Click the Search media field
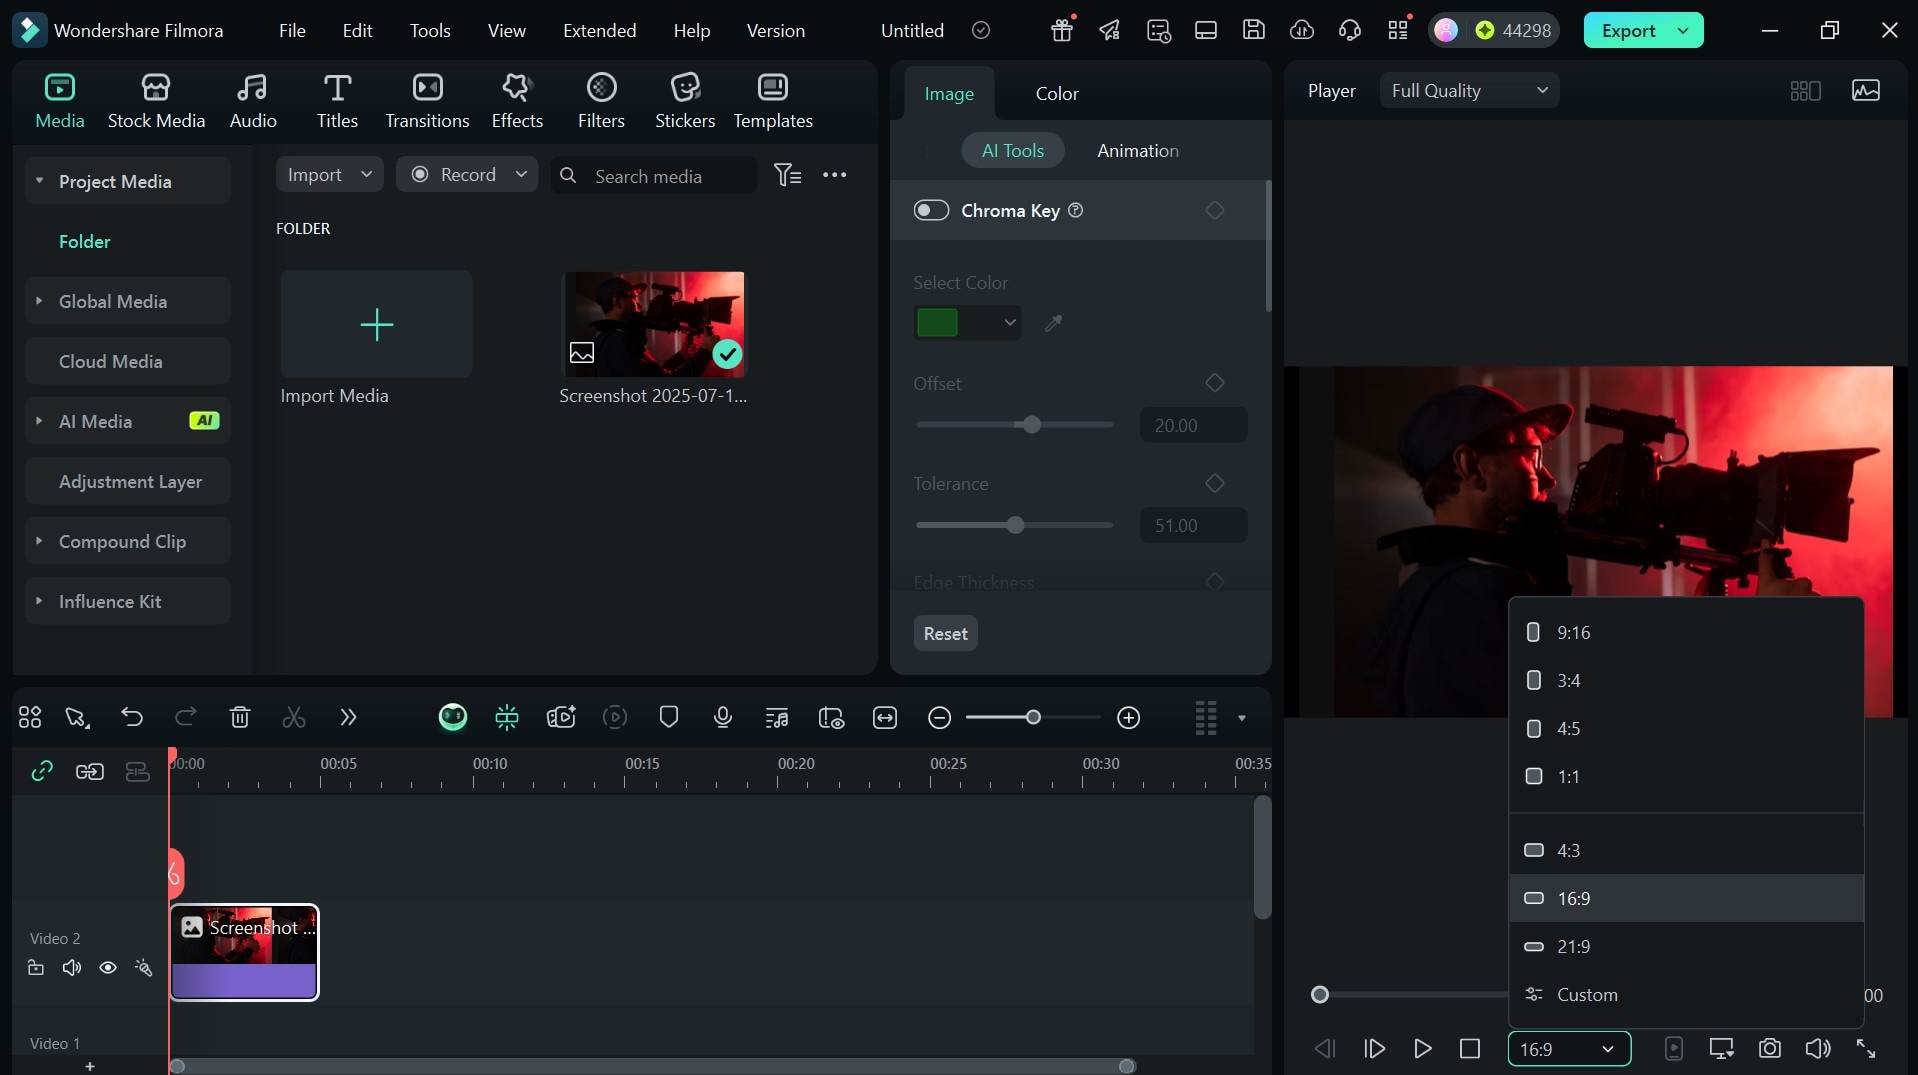The width and height of the screenshot is (1918, 1075). point(654,175)
